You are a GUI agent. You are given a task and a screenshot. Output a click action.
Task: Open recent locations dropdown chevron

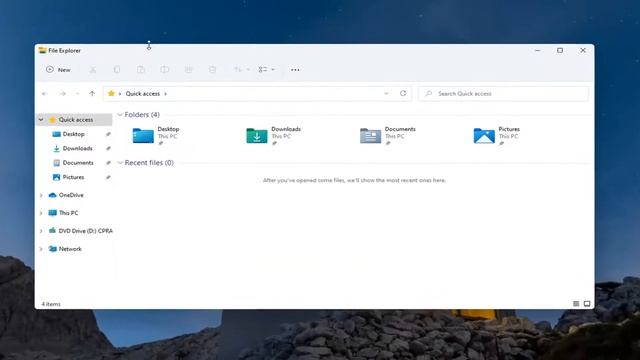(x=77, y=94)
